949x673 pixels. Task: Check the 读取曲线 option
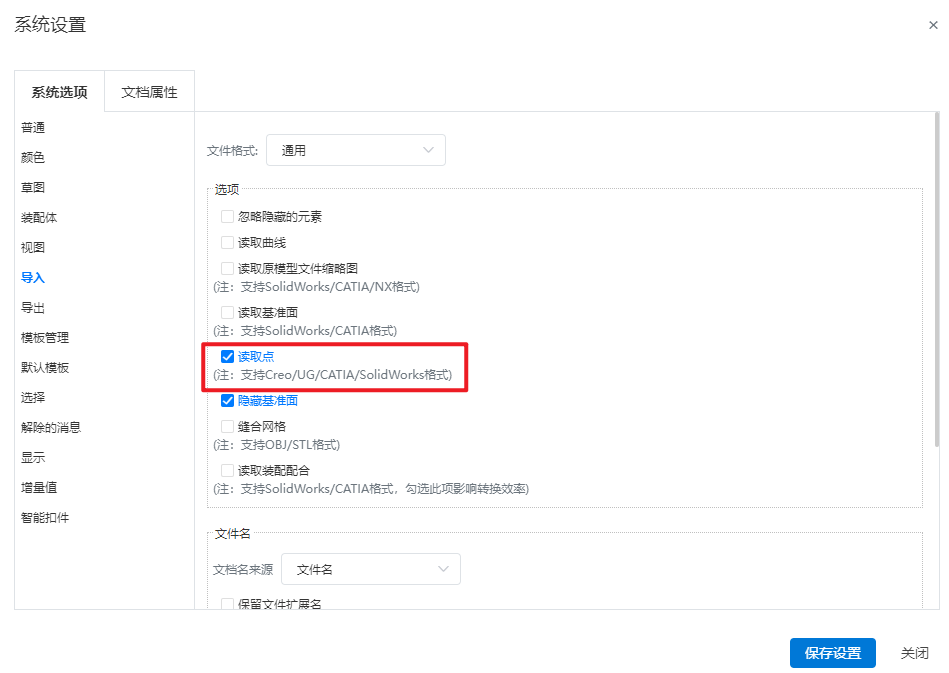coord(228,243)
